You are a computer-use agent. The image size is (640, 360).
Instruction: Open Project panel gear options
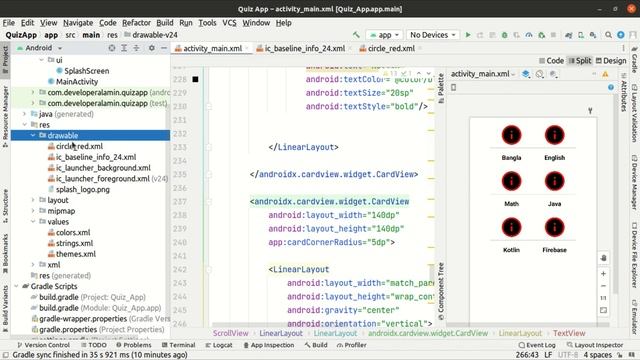click(151, 48)
